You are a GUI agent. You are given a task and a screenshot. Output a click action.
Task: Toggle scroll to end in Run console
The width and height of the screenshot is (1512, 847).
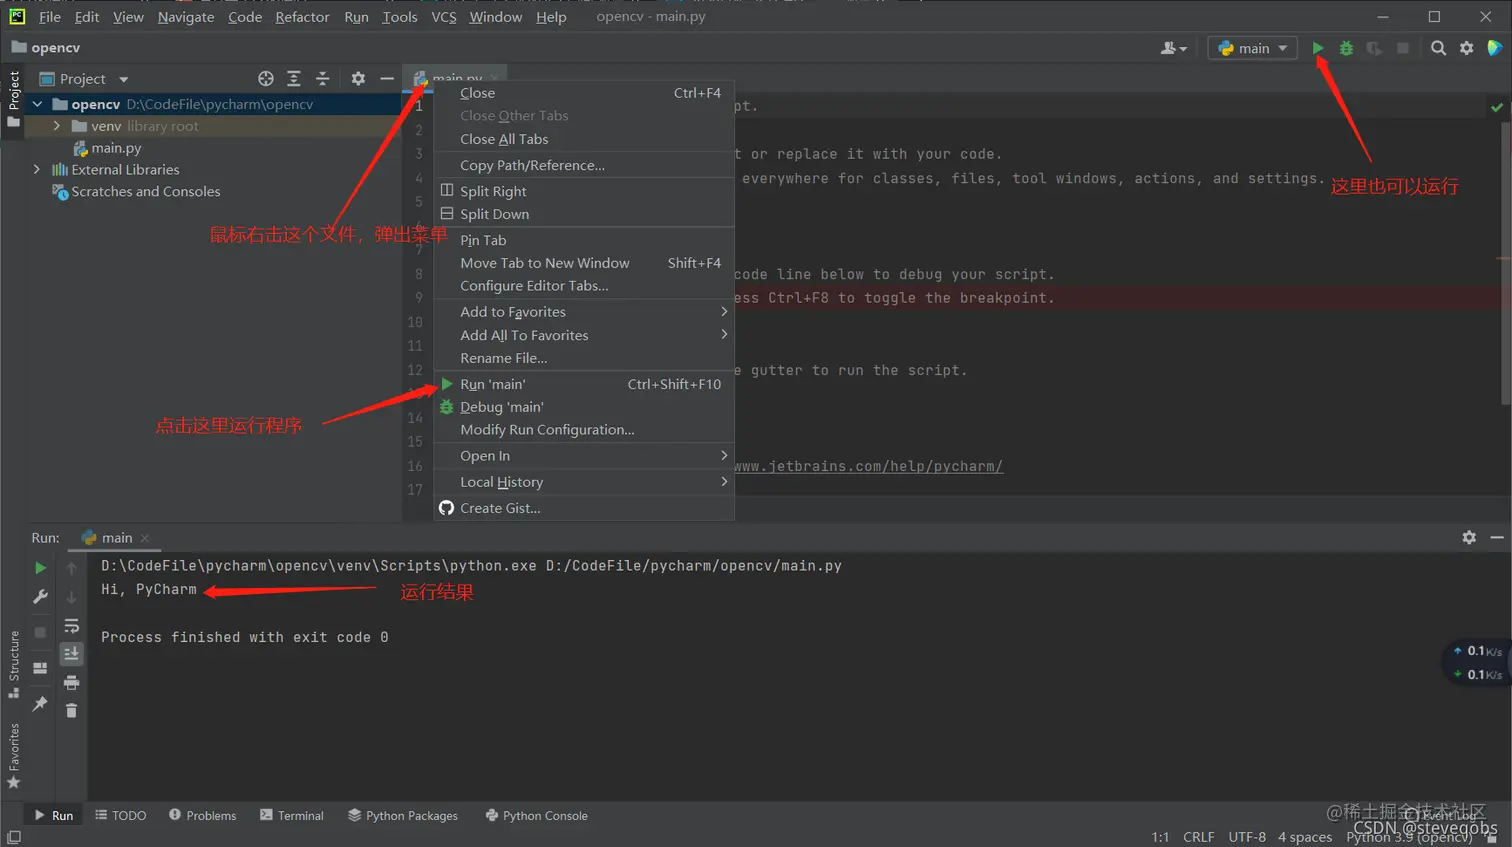(x=71, y=654)
